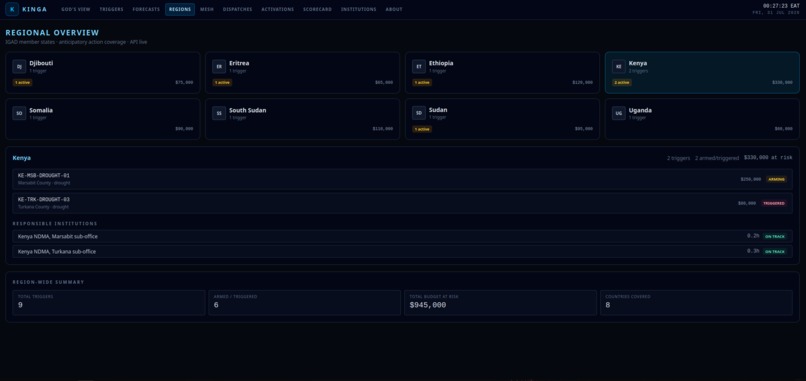
Task: Click the ER country code badge
Action: pos(219,66)
